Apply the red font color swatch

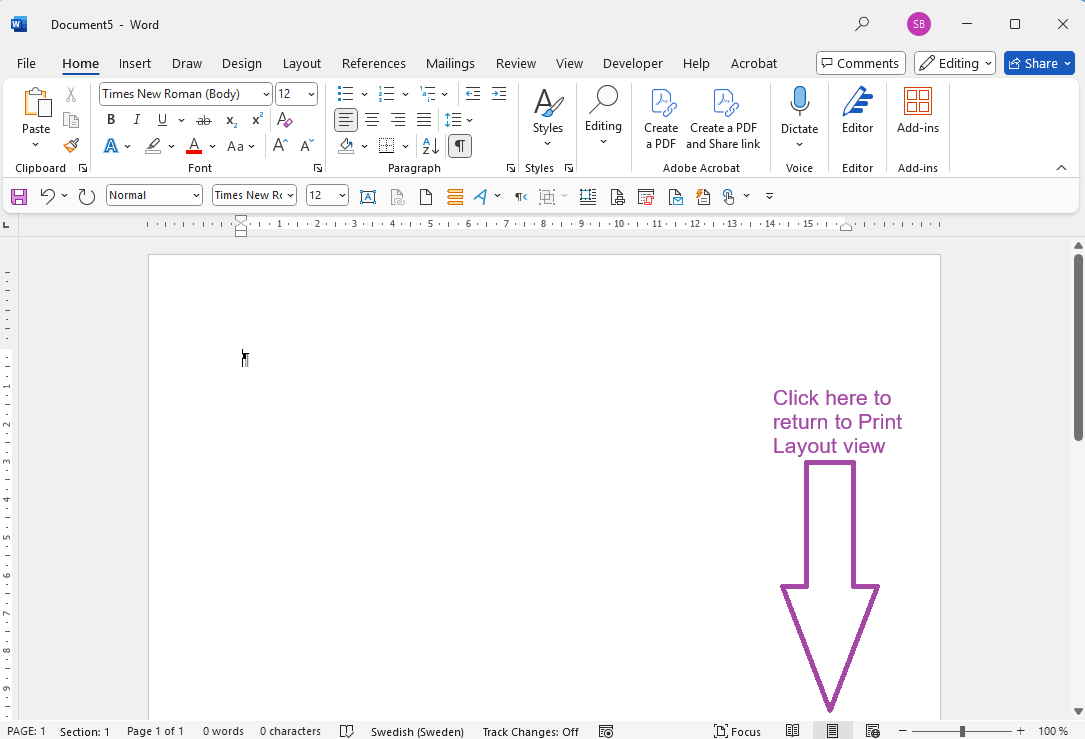pyautogui.click(x=194, y=146)
